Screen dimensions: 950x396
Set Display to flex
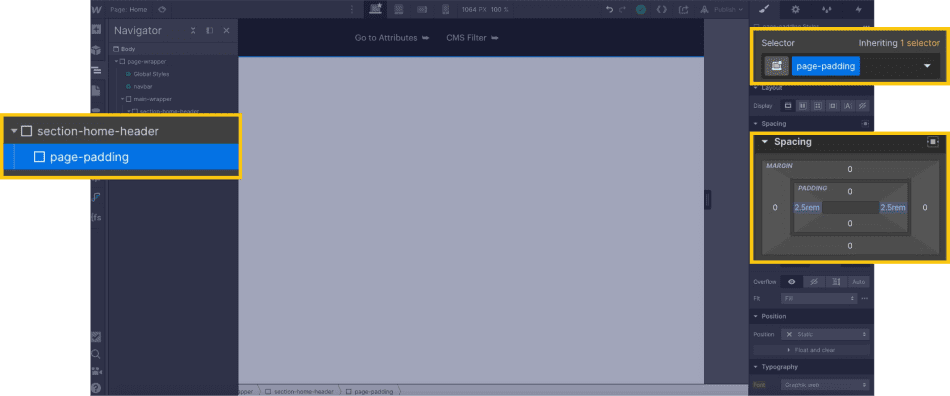803,105
